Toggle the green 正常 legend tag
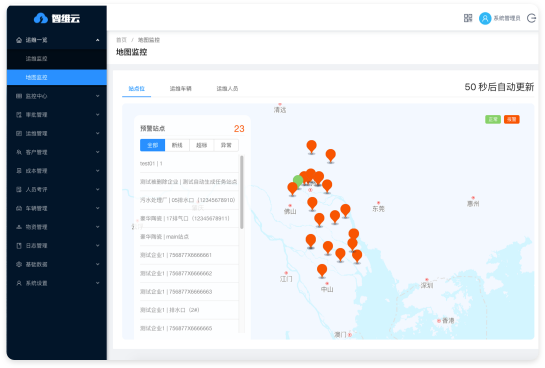Image resolution: width=545 pixels, height=368 pixels. [x=493, y=120]
